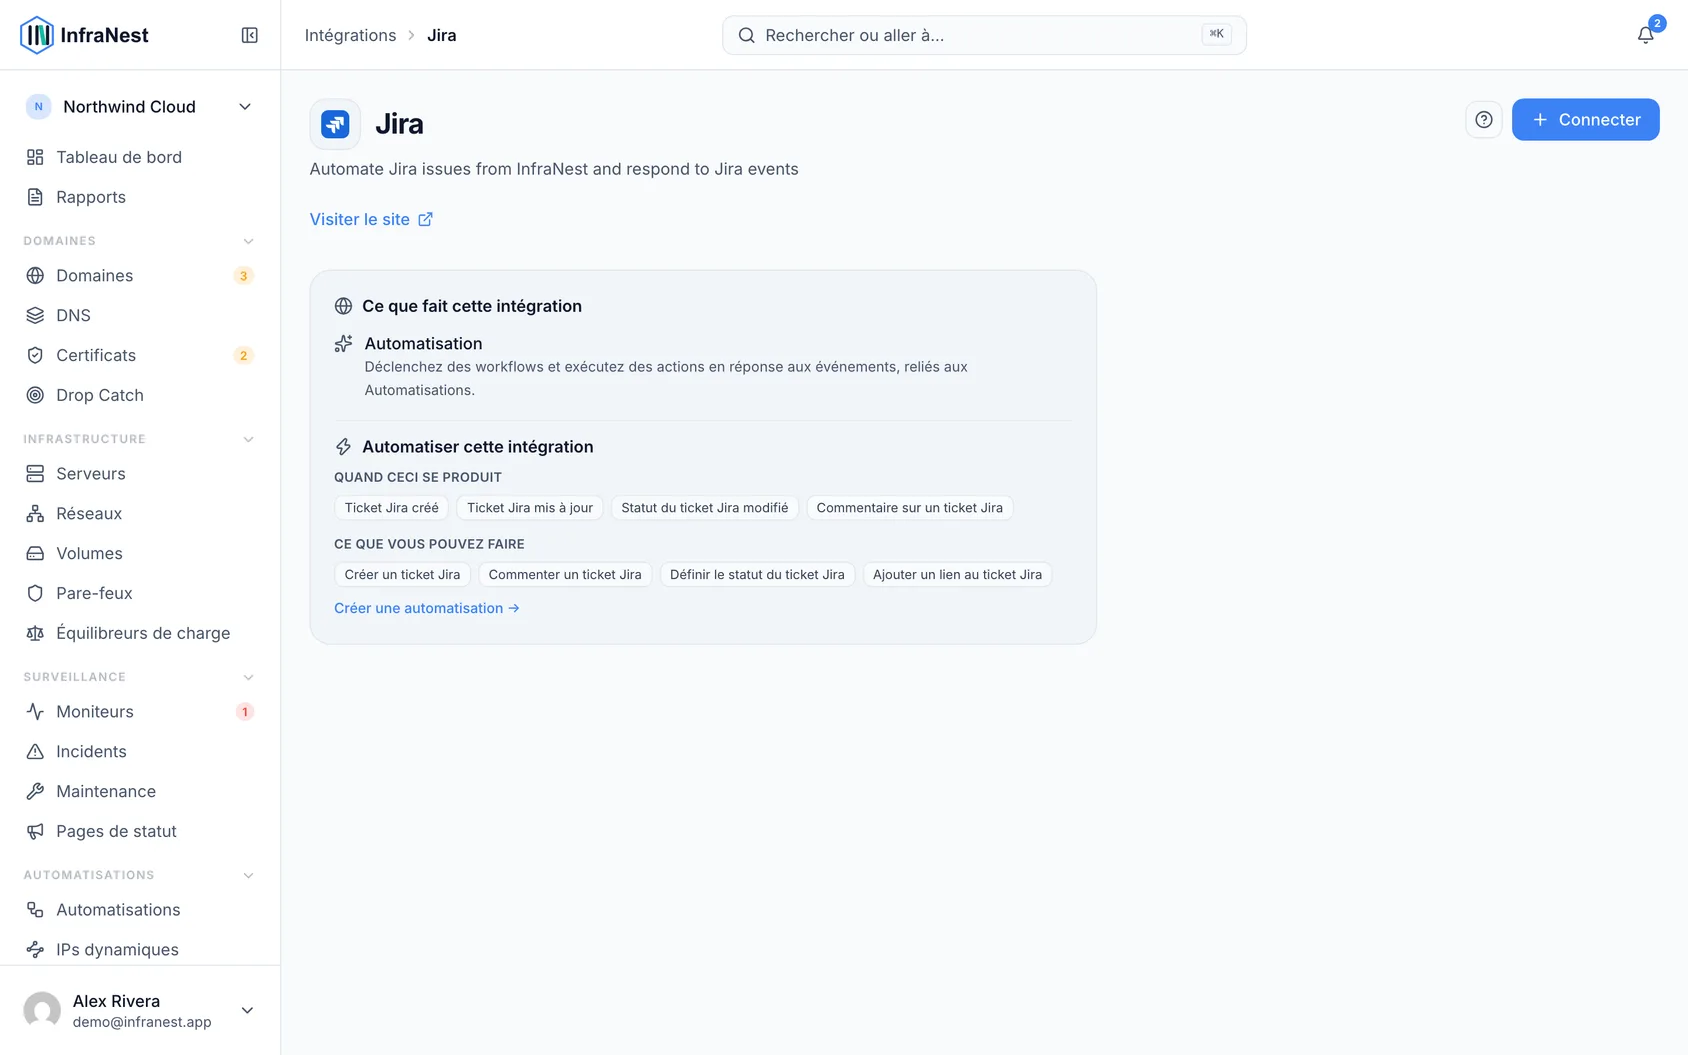Click the DNS layers icon
The image size is (1688, 1055).
coord(35,315)
